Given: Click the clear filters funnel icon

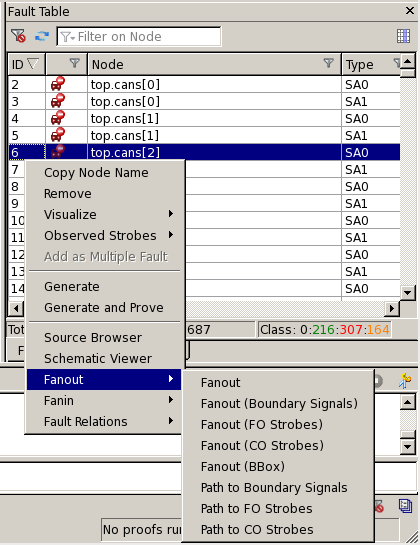Looking at the screenshot, I should 18,36.
